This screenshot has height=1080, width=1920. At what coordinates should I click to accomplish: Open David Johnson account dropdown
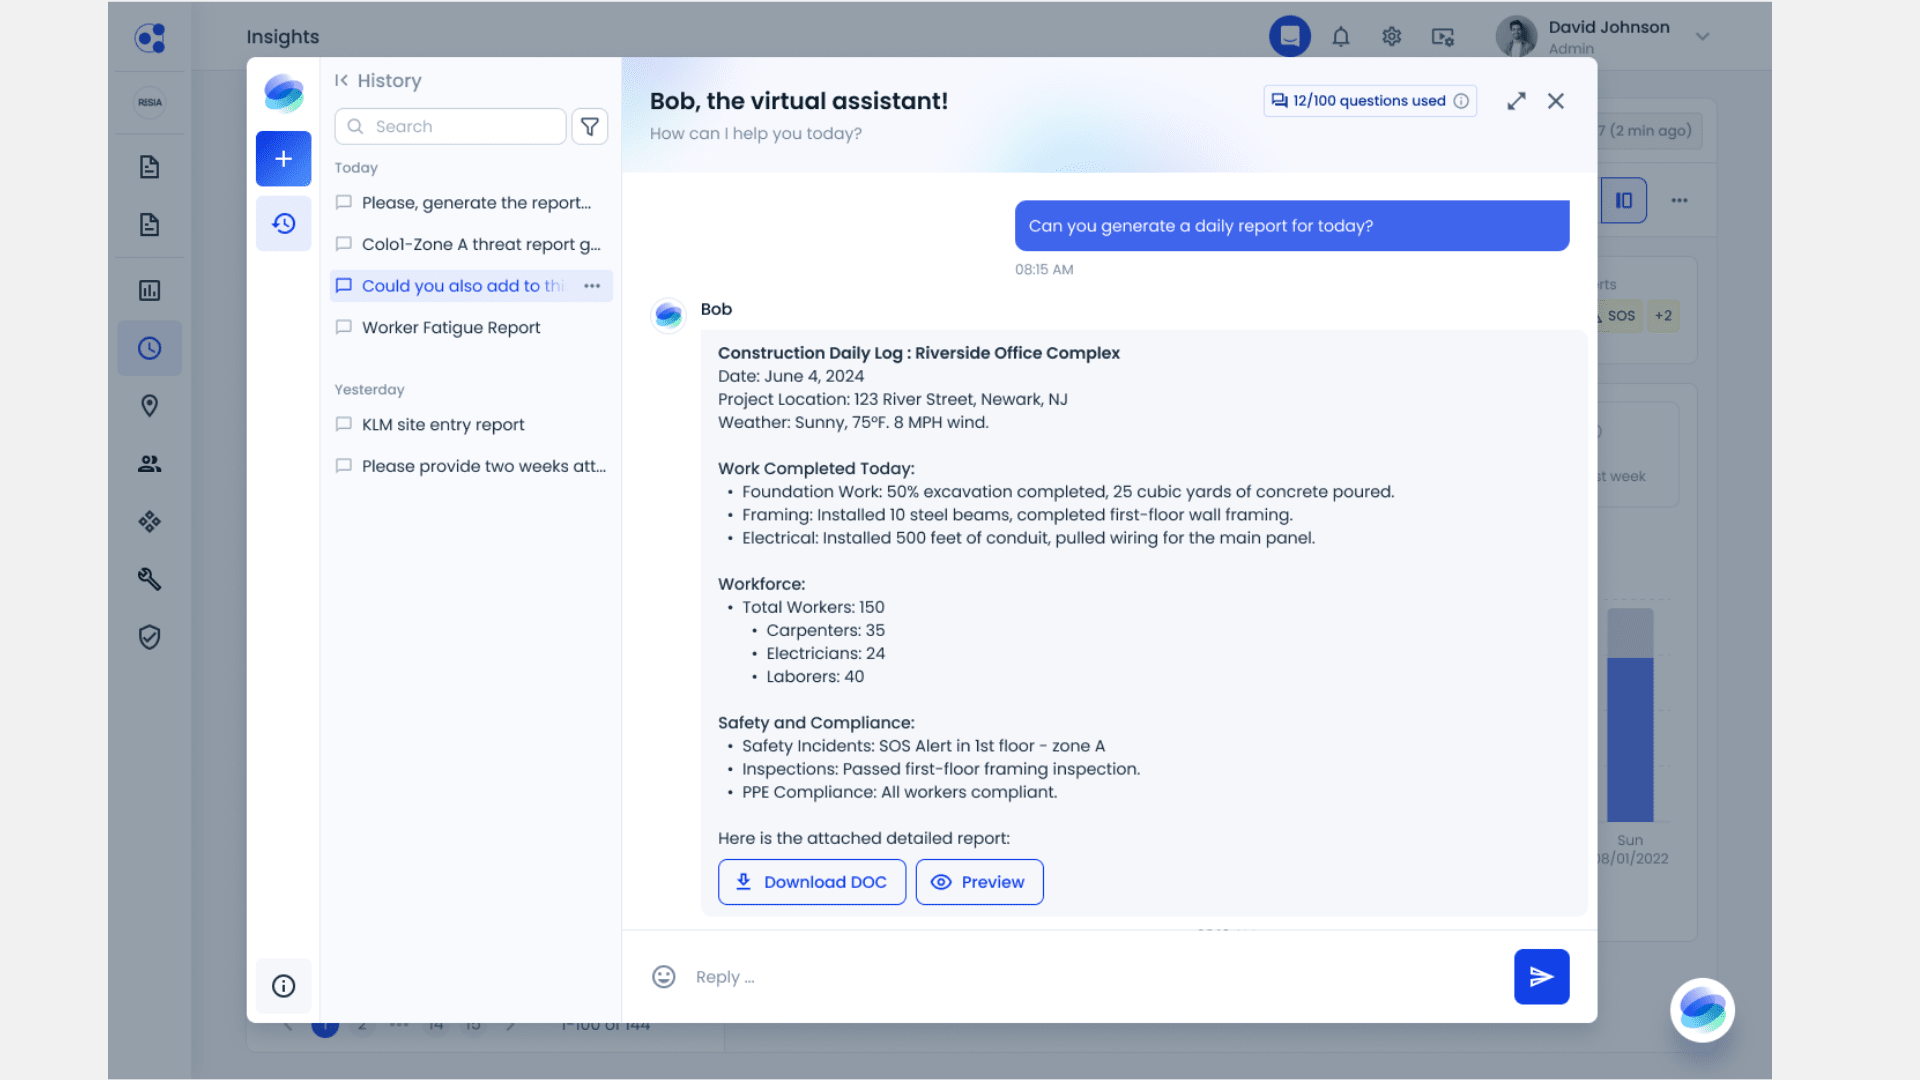1702,37
